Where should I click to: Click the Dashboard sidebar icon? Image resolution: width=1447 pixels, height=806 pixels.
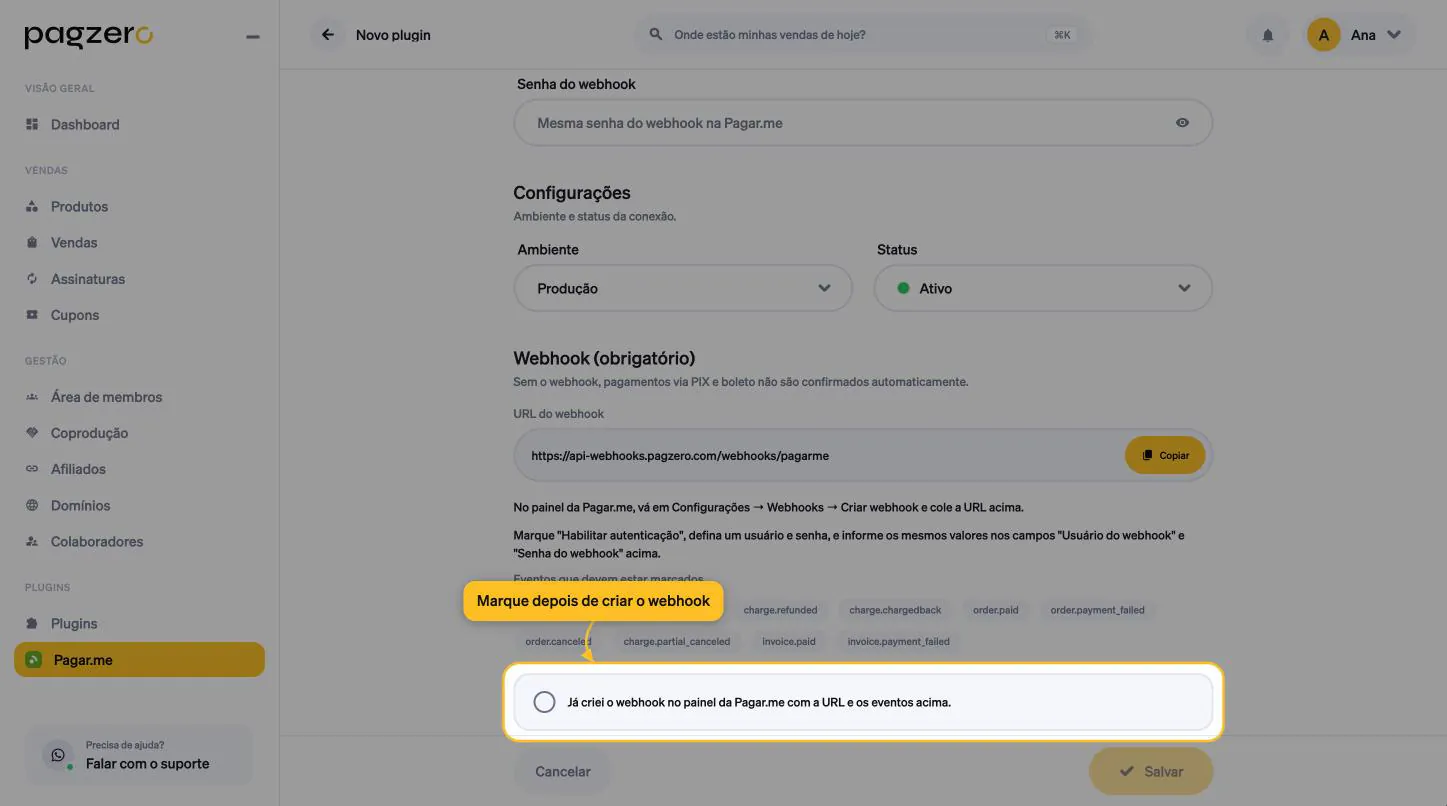pos(32,125)
